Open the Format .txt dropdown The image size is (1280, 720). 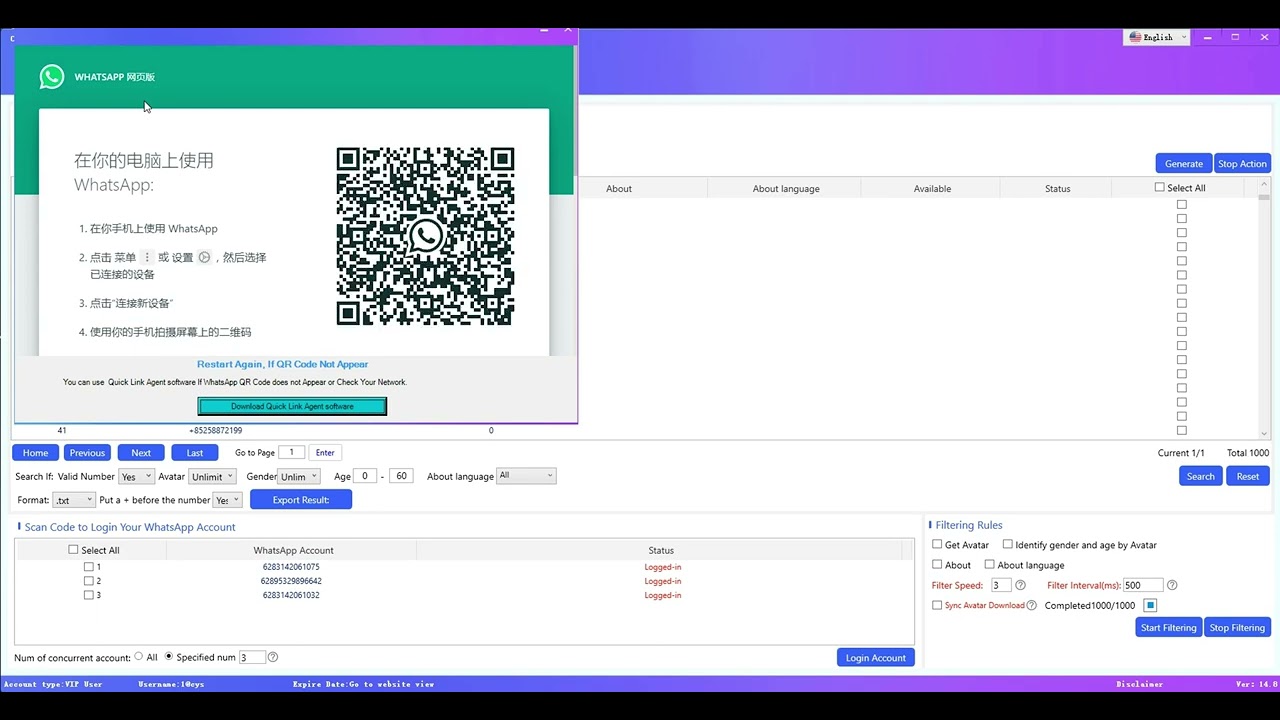74,500
